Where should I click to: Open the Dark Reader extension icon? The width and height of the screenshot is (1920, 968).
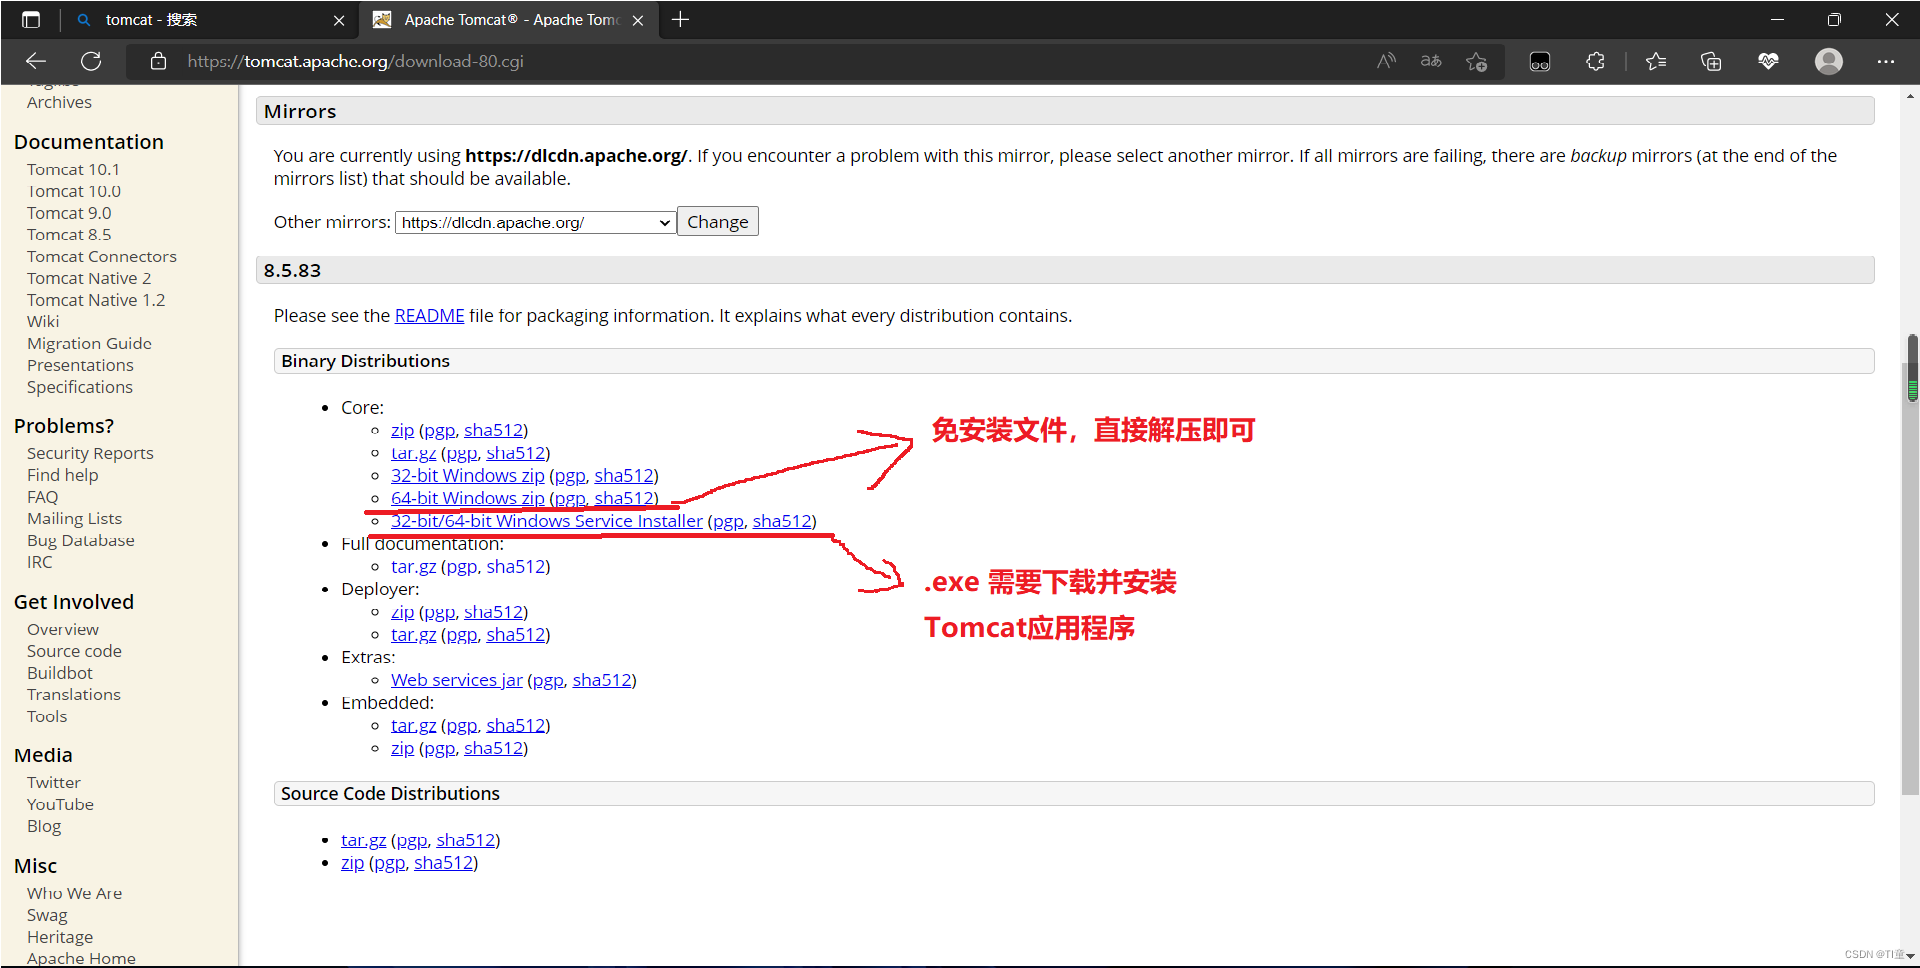[x=1540, y=61]
